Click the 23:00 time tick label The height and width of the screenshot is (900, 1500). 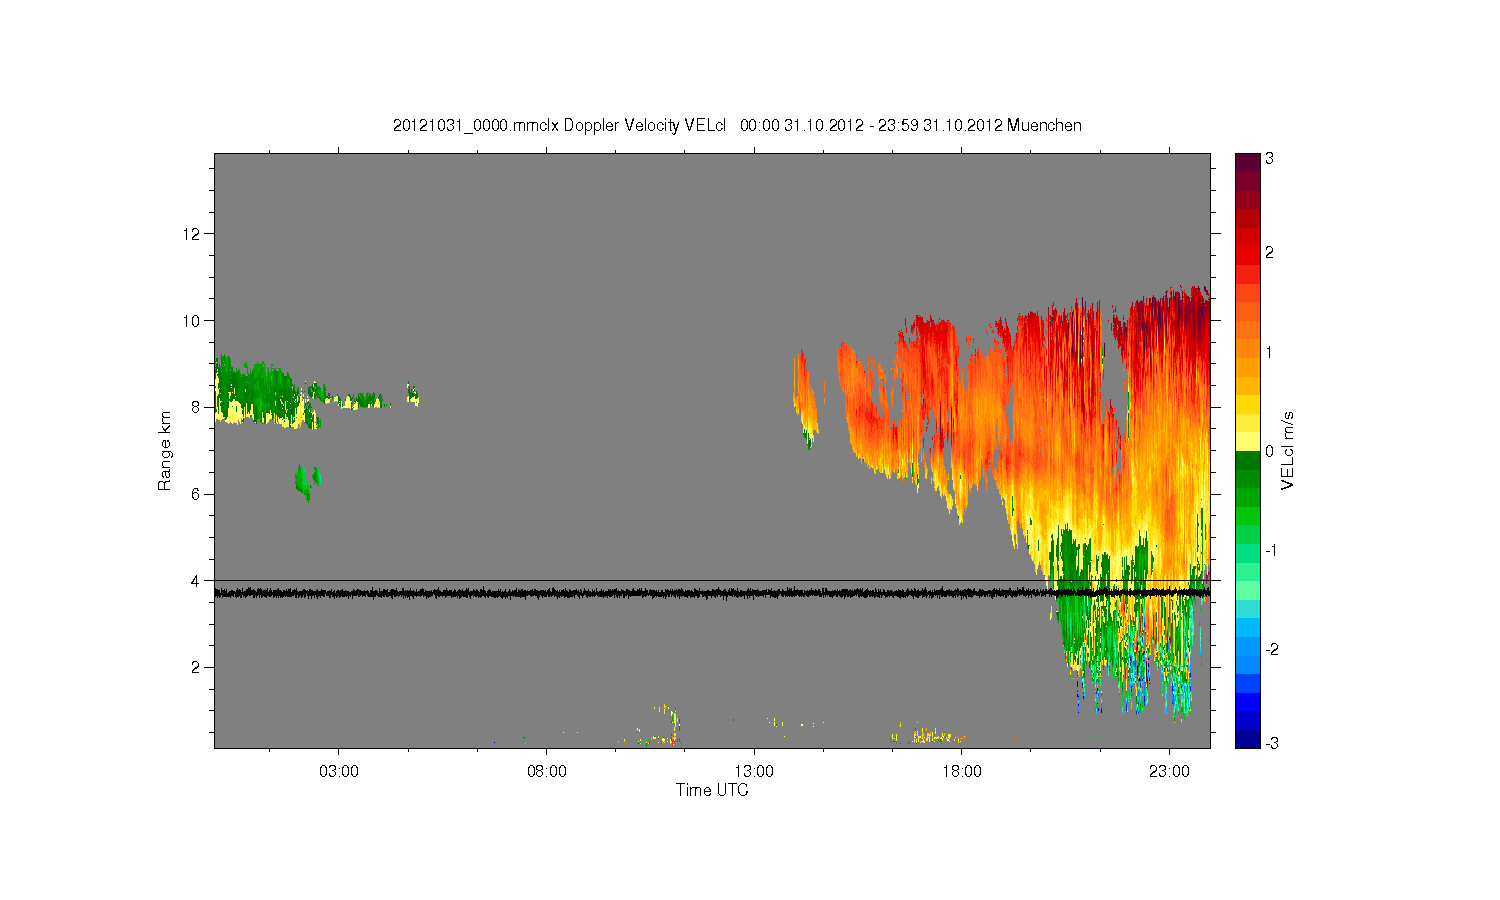[1169, 772]
